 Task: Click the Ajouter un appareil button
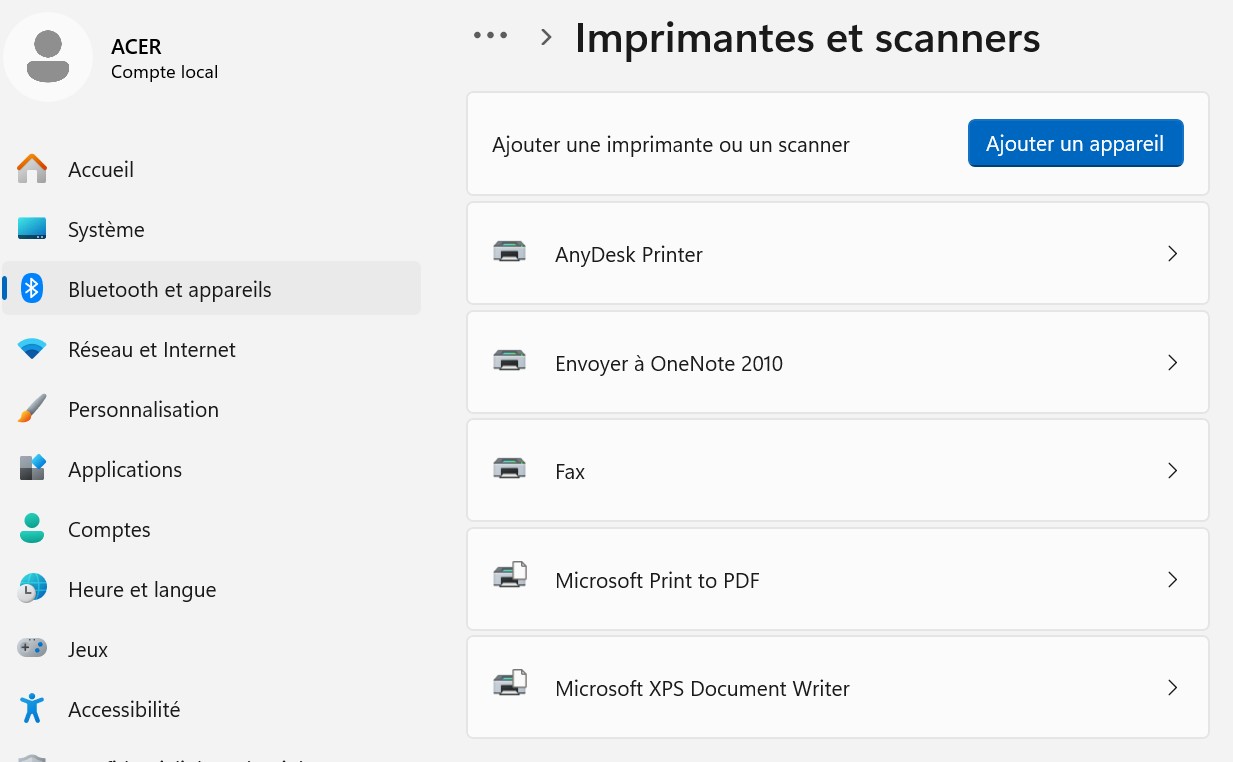(1075, 143)
